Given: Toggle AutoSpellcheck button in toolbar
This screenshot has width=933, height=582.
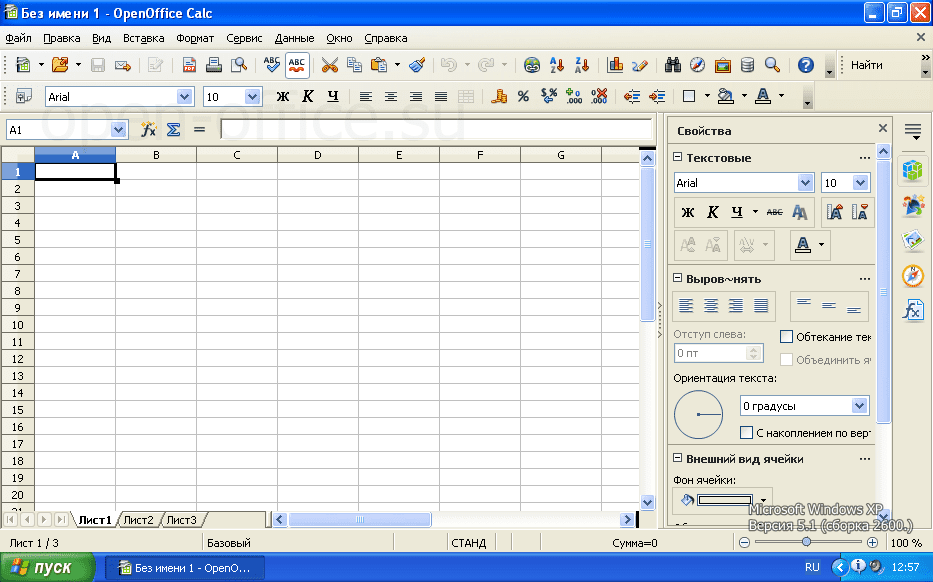Looking at the screenshot, I should tap(296, 65).
